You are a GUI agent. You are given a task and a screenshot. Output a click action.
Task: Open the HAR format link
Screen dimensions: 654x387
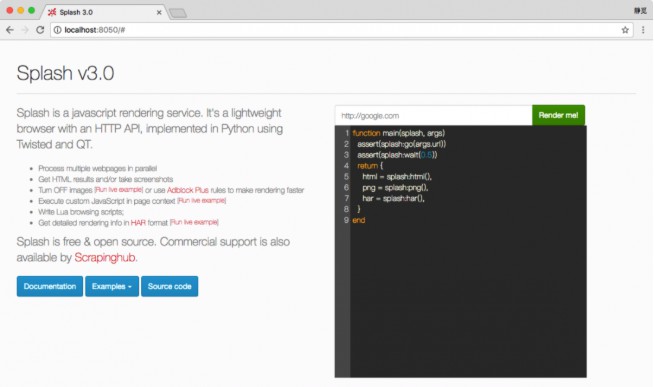click(138, 223)
